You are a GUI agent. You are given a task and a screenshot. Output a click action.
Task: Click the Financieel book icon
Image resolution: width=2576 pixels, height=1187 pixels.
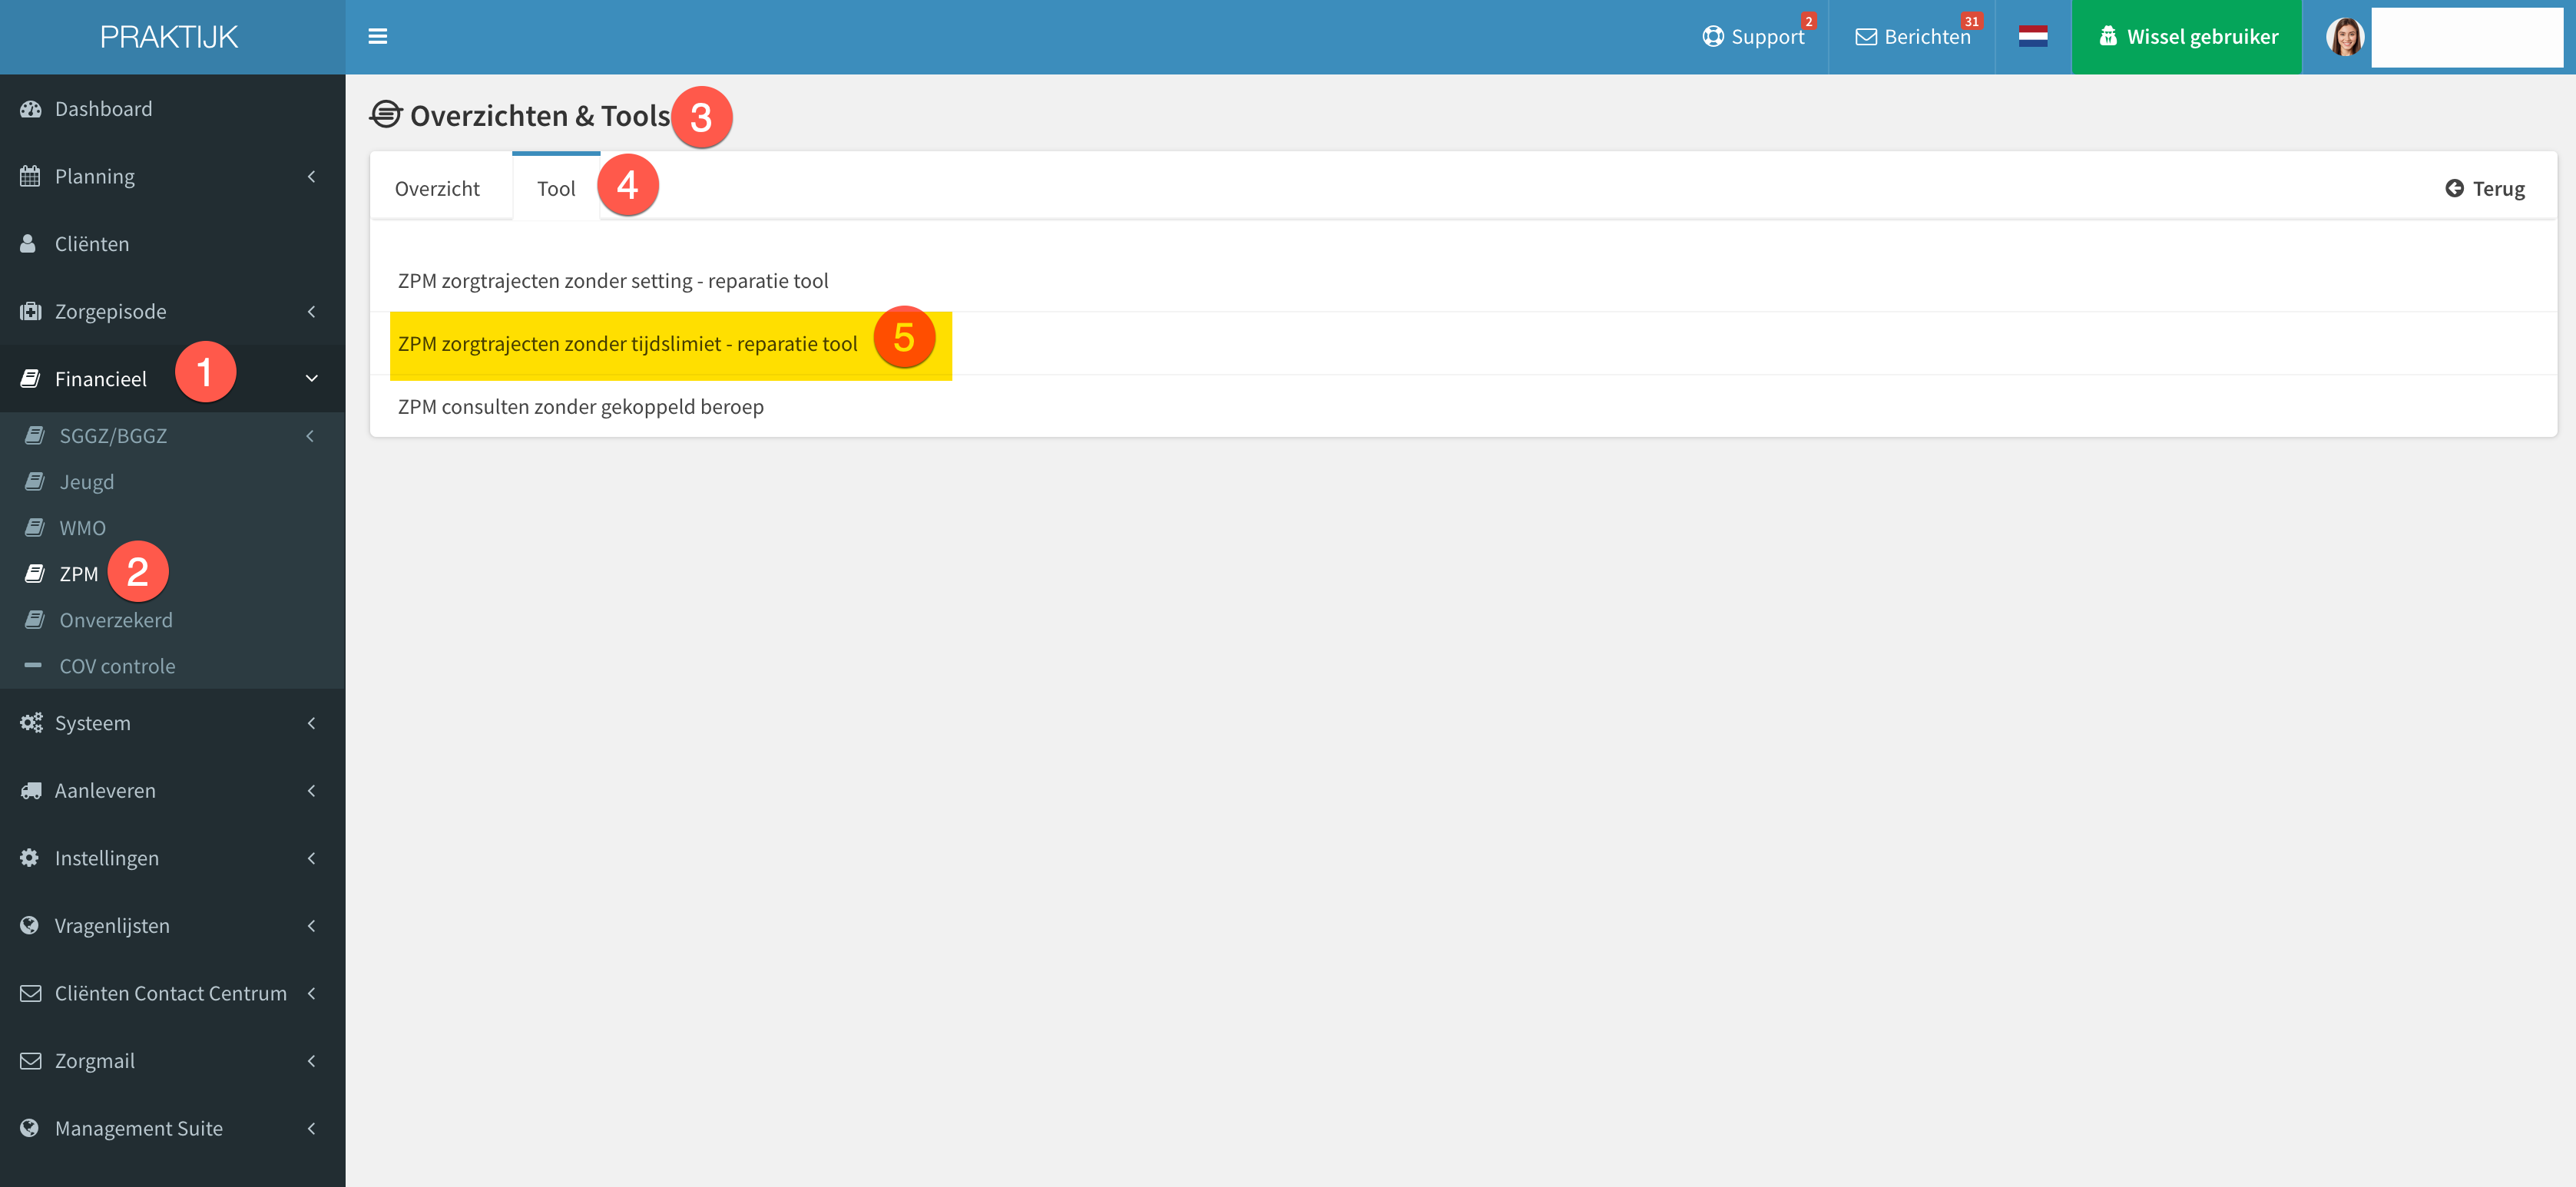[x=31, y=379]
